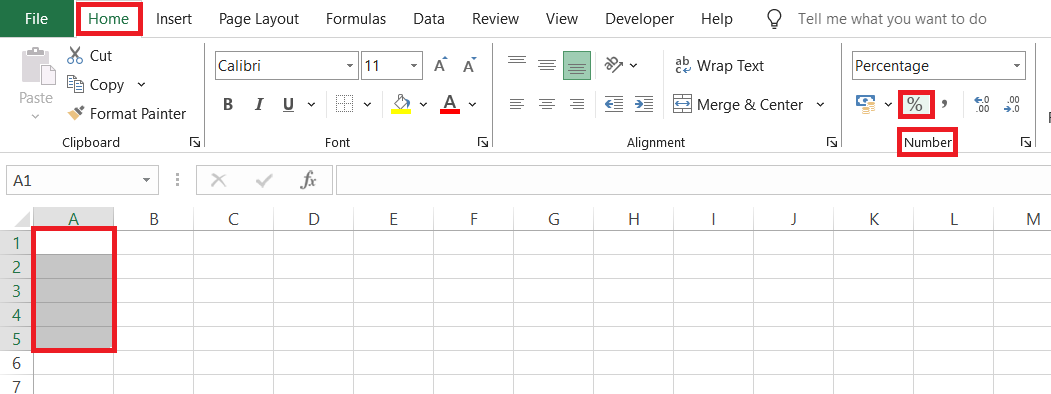Expand the Merge & Center dropdown
The image size is (1051, 394).
point(820,105)
